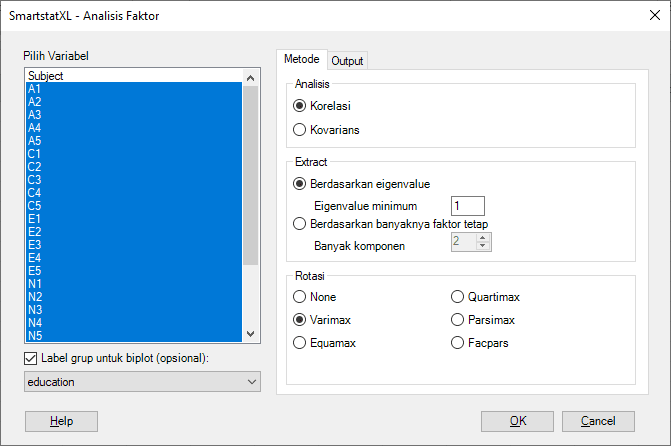Click the variable list scroll down arrow
Screen dimensions: 671x446
click(x=251, y=334)
